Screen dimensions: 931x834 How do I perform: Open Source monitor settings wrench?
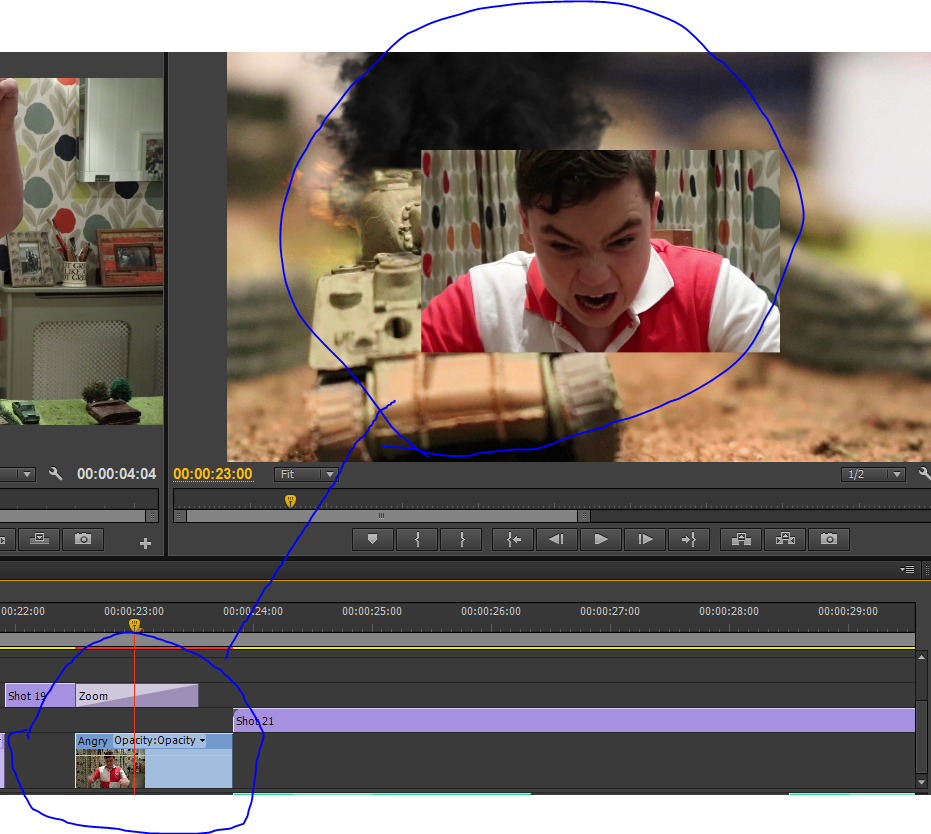(55, 474)
